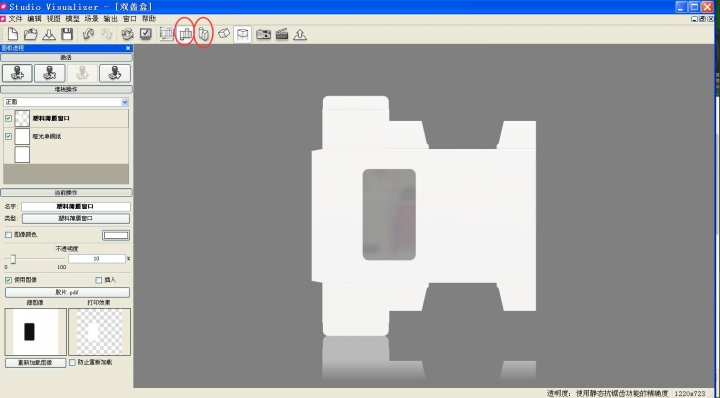Screen dimensions: 720x398
Task: Open the 文件 menu
Action: [15, 19]
